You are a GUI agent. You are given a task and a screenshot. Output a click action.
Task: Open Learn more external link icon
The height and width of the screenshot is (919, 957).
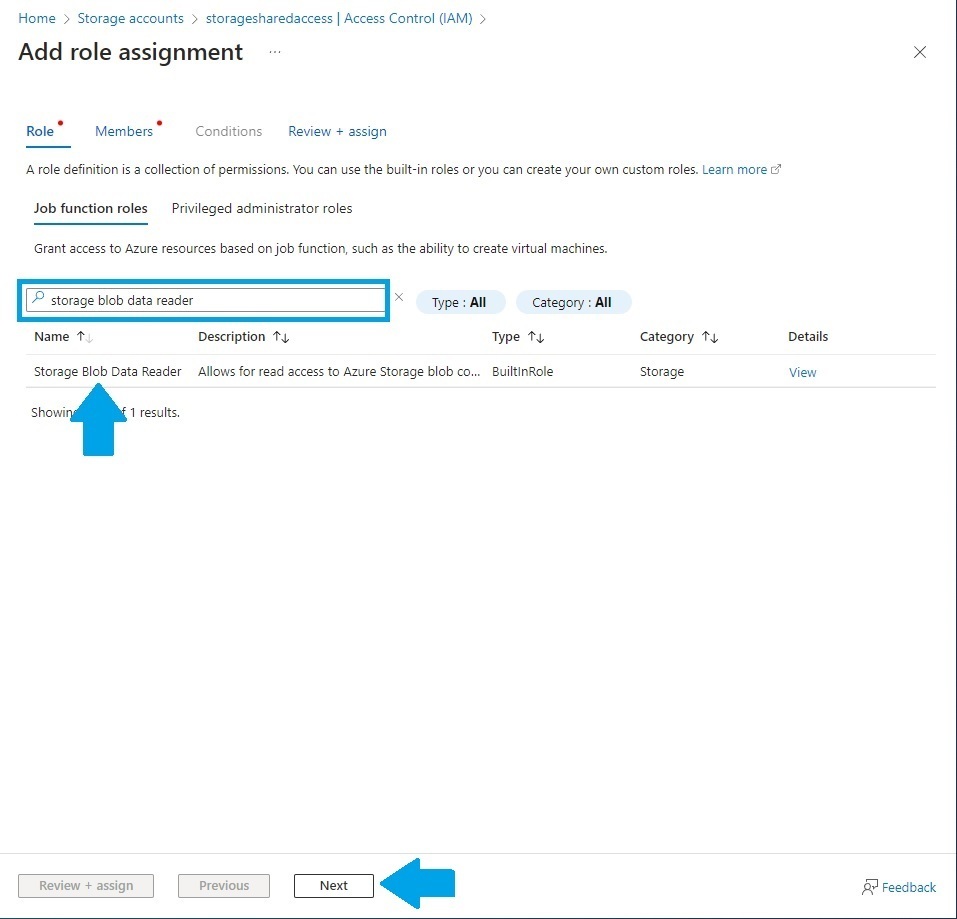click(776, 169)
